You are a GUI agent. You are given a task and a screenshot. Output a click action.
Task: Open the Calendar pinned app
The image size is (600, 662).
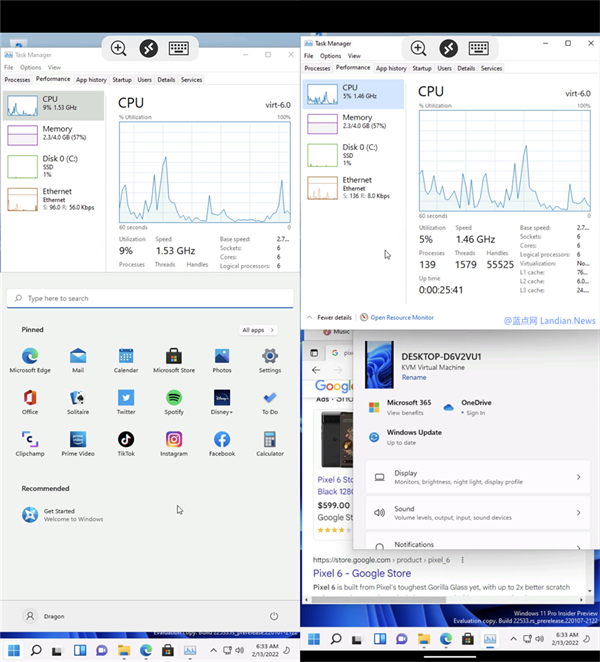click(126, 361)
